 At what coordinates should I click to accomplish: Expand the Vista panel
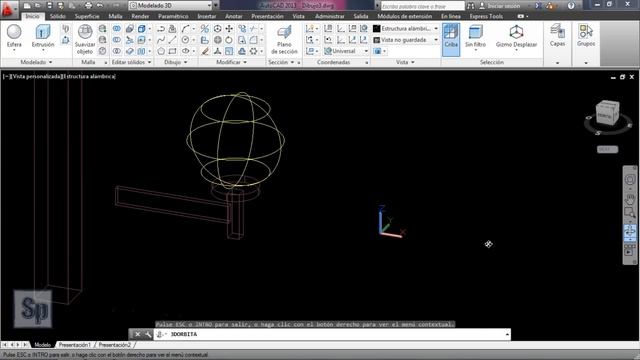[x=405, y=62]
